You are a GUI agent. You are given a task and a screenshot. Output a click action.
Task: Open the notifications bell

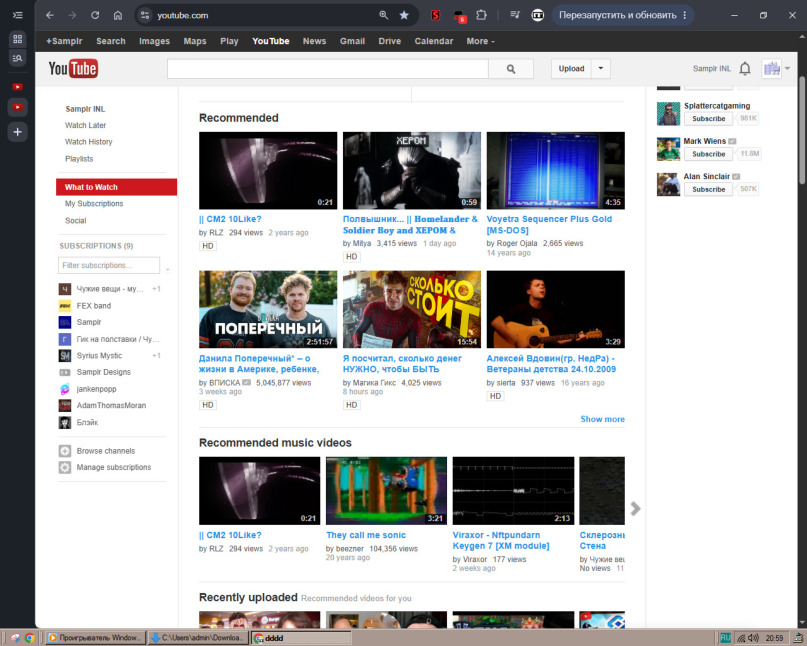[745, 68]
